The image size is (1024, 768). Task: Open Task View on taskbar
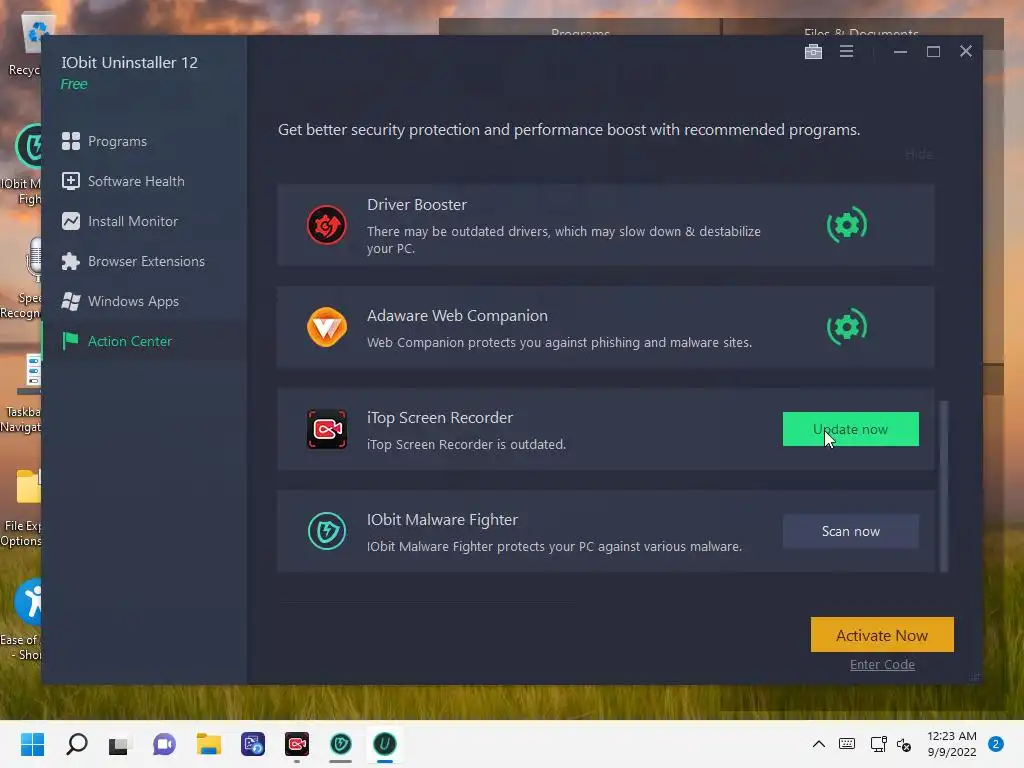119,744
